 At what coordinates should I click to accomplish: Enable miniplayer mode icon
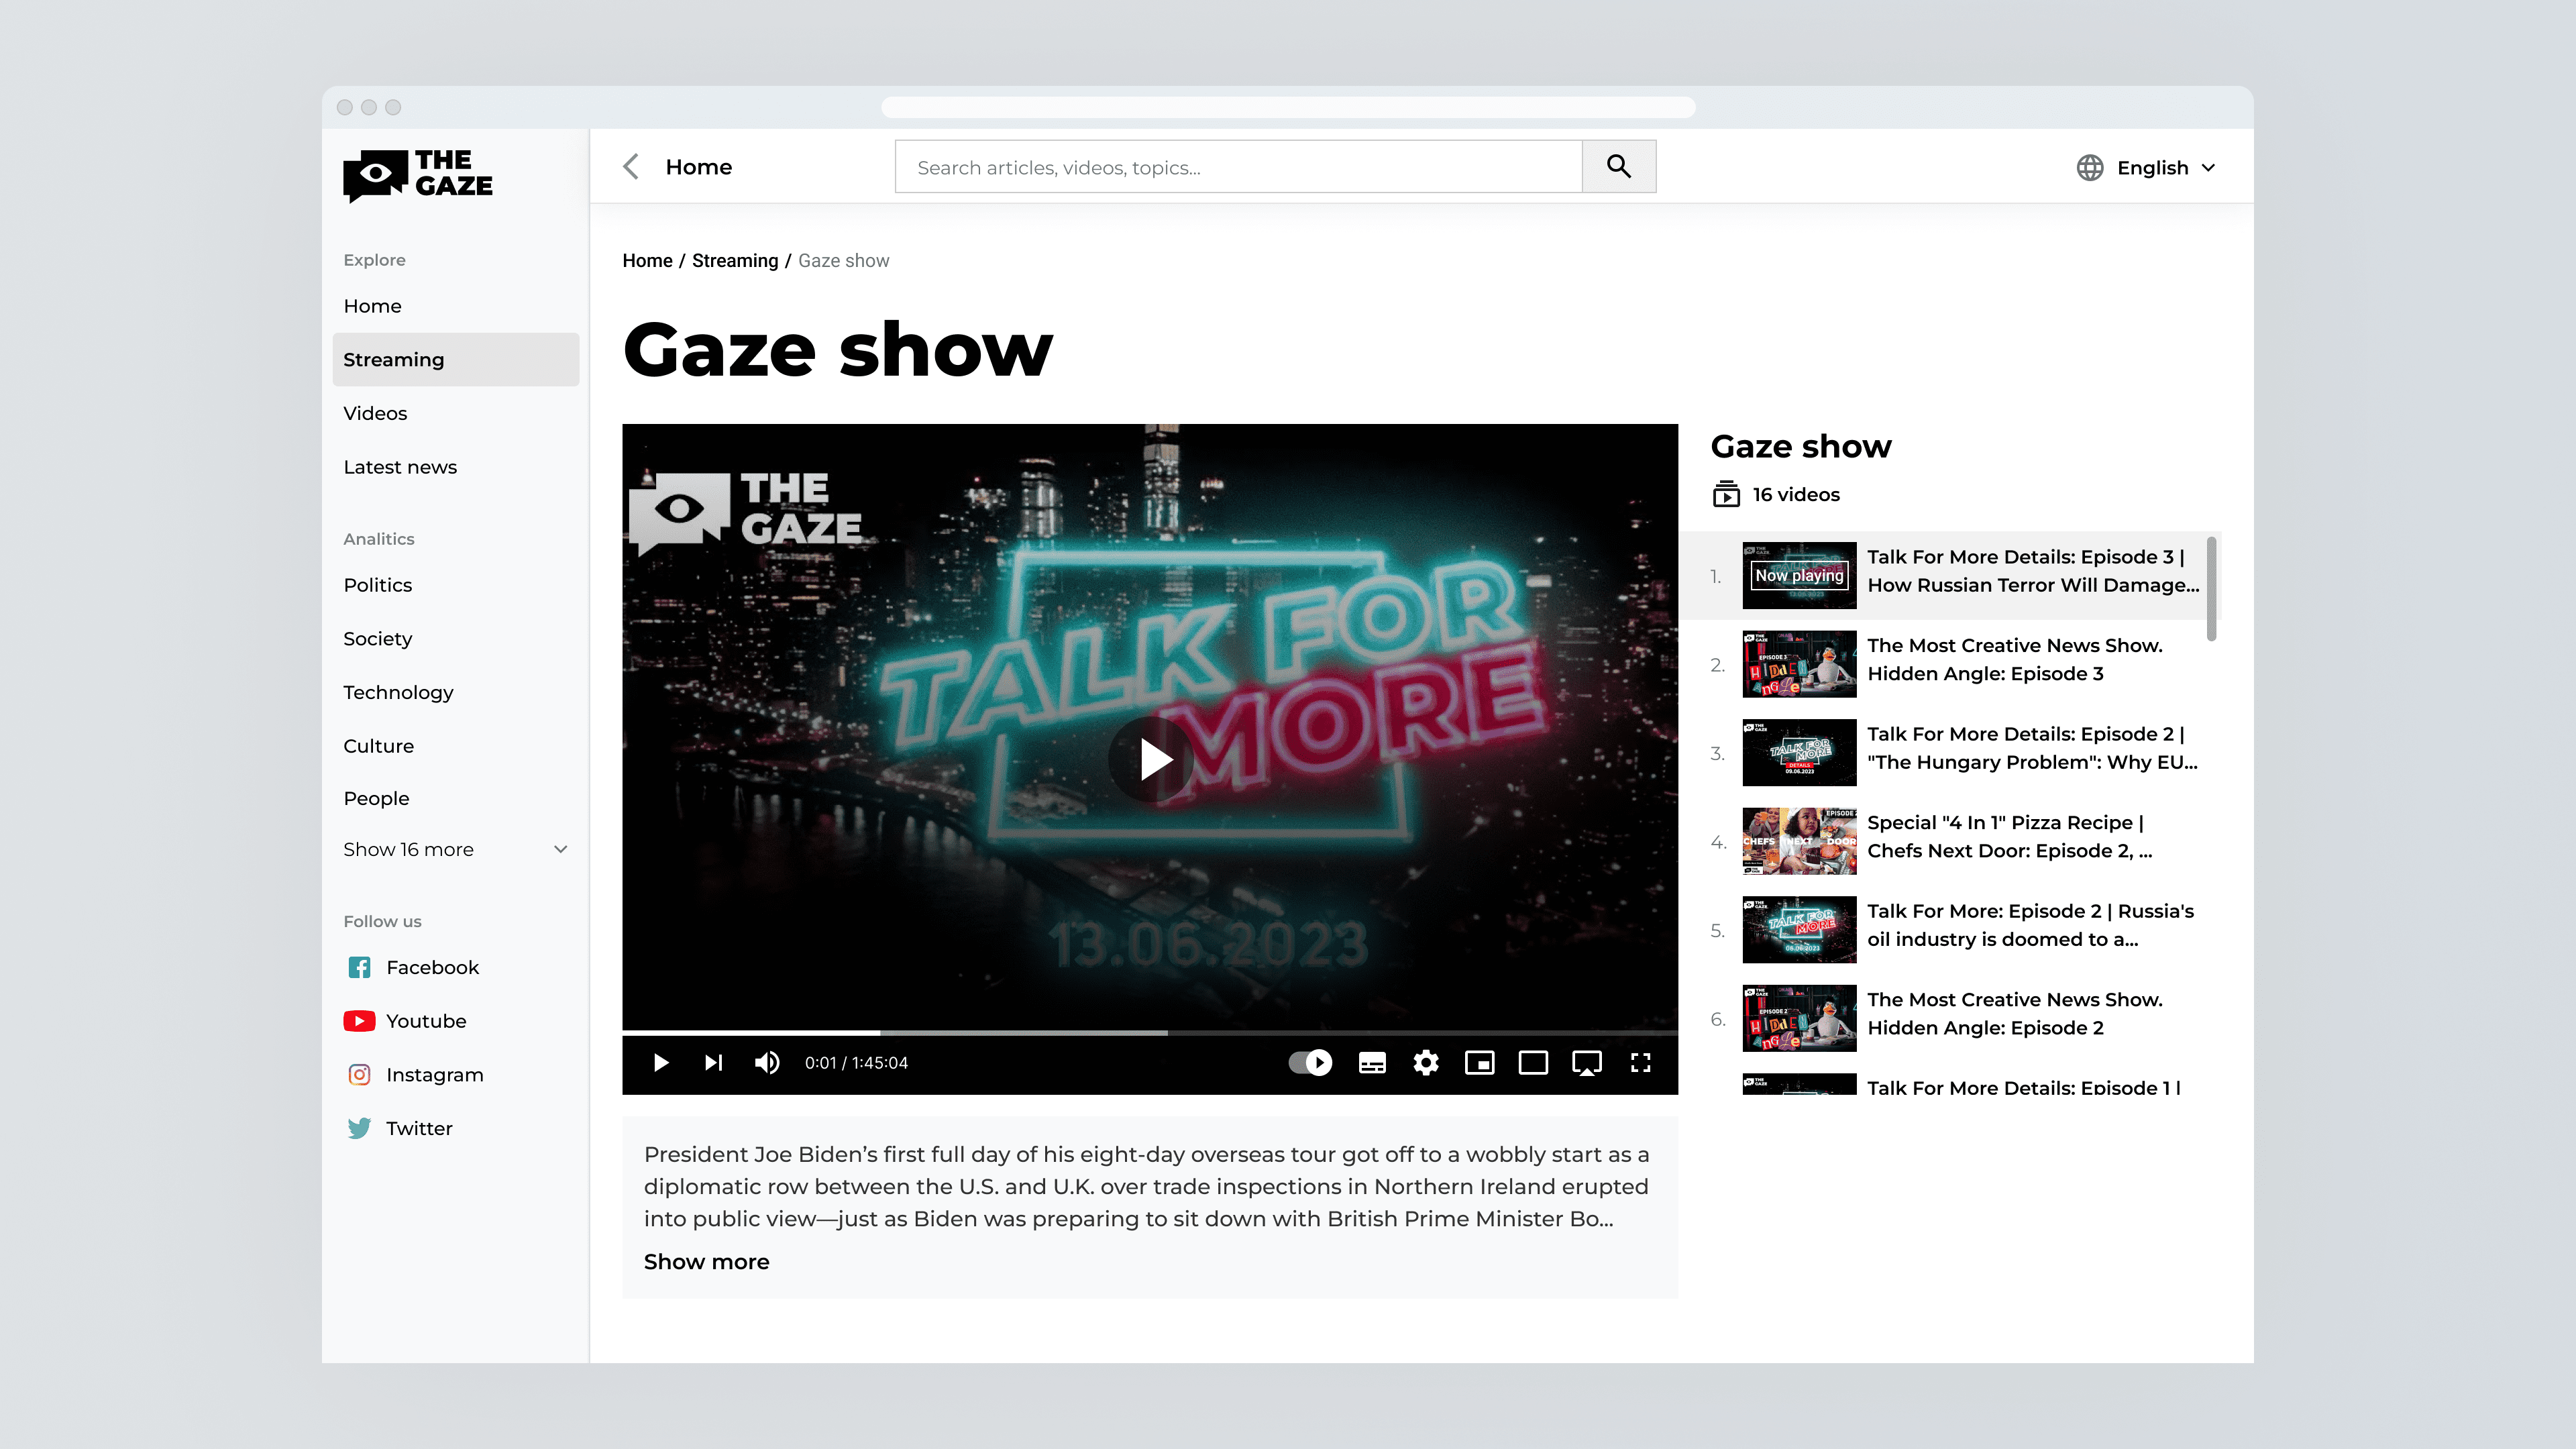coord(1479,1062)
